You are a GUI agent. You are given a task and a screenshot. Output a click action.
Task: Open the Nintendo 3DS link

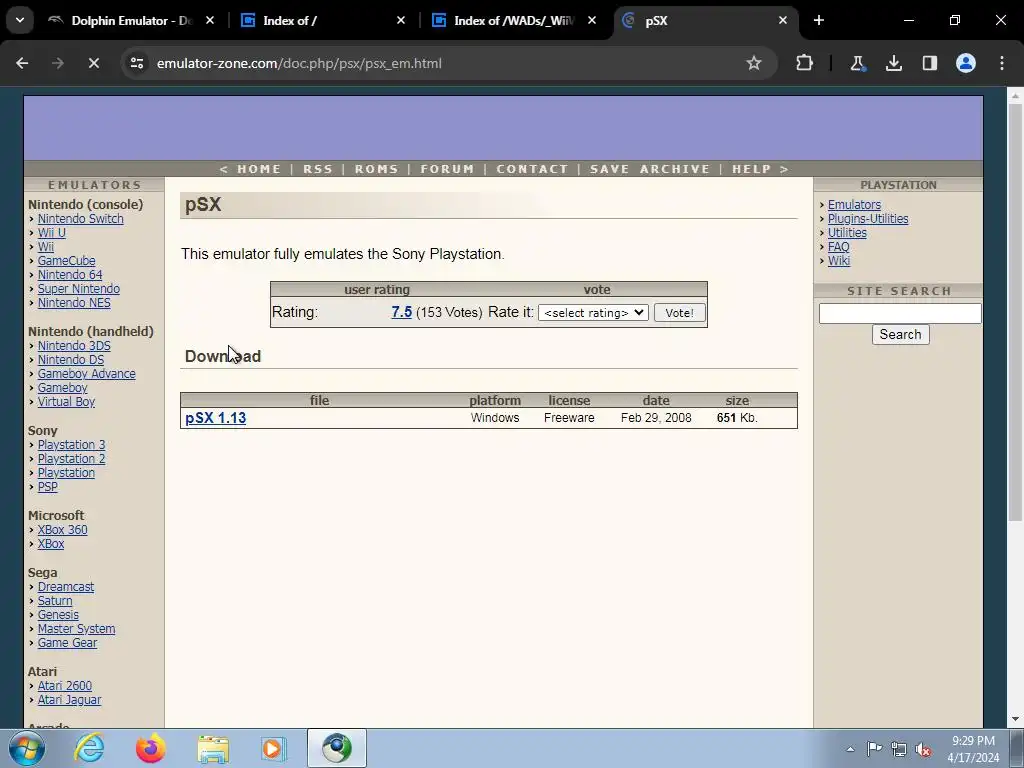click(x=74, y=345)
